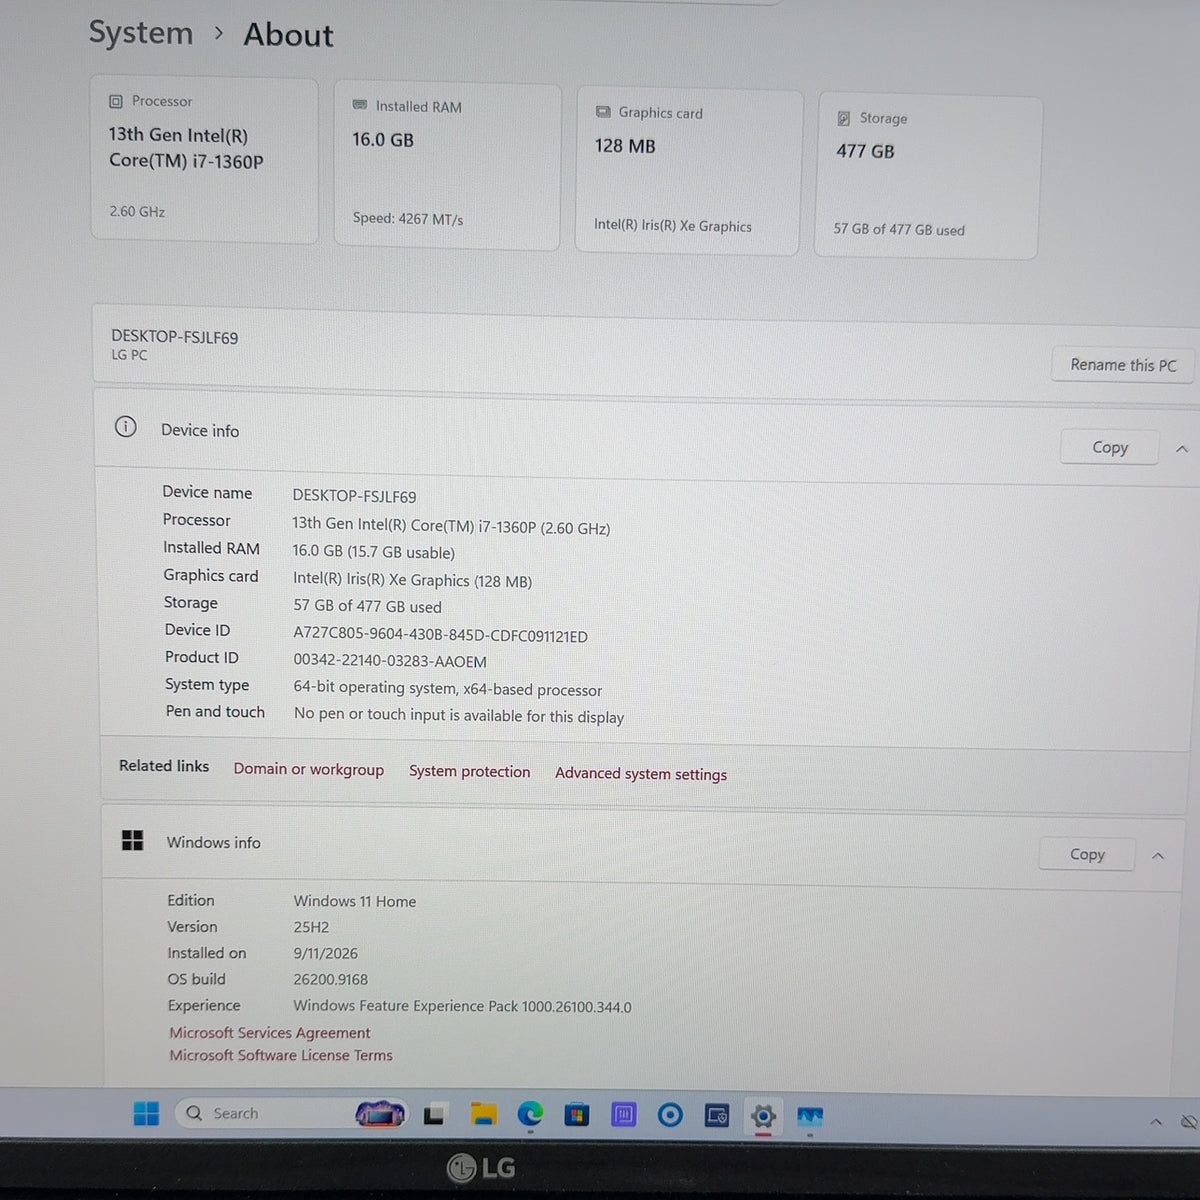
Task: Open the purple app icon on the taskbar
Action: [624, 1114]
